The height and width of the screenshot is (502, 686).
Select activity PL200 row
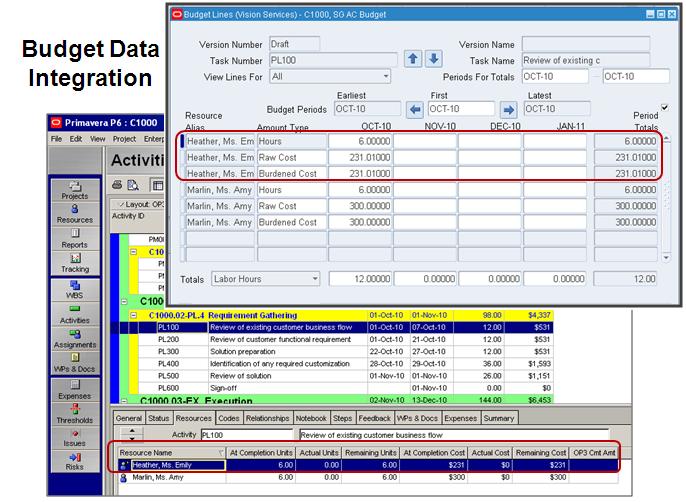pos(346,339)
